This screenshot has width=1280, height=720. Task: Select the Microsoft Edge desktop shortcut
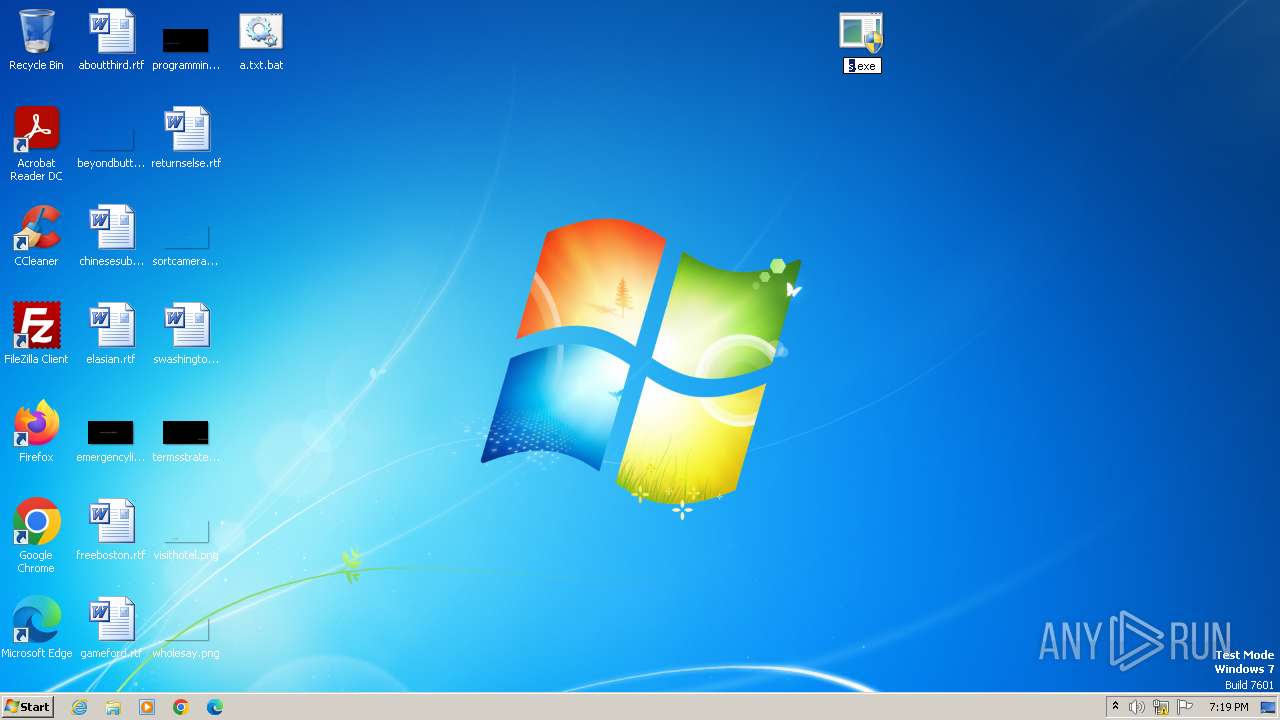coord(36,620)
